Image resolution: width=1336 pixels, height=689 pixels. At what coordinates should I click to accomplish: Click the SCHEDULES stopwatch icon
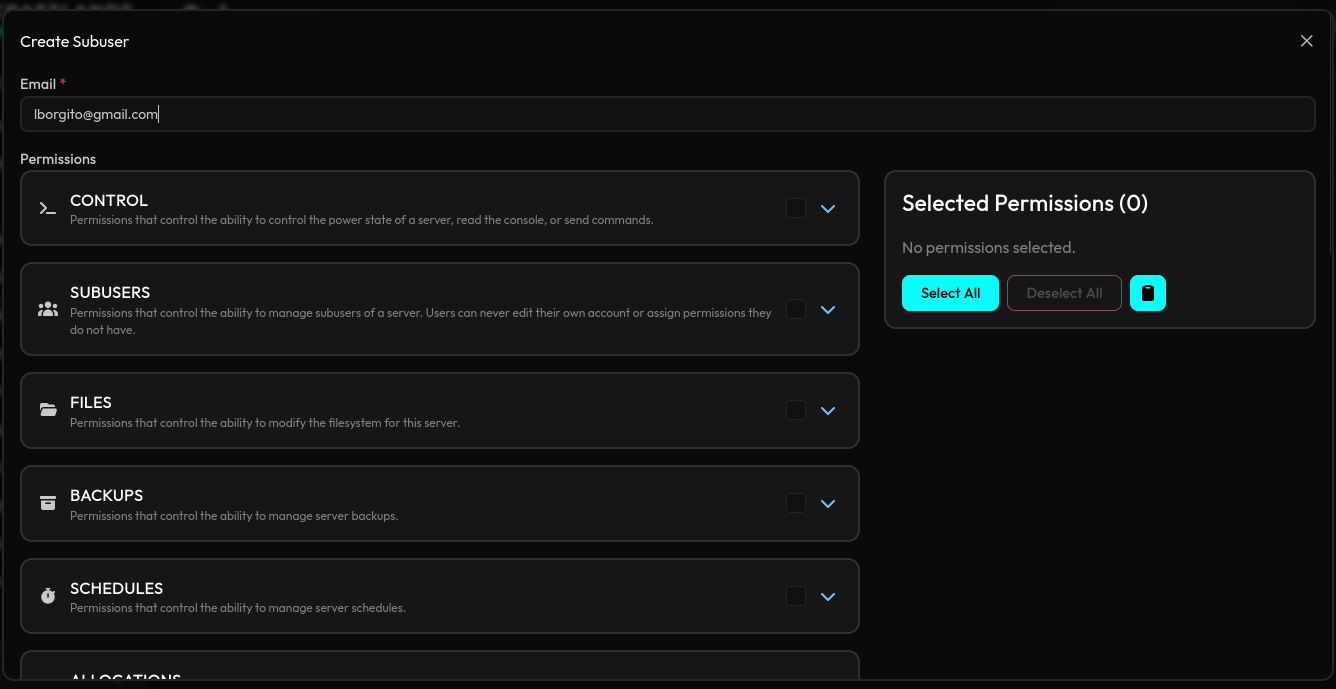pyautogui.click(x=47, y=596)
